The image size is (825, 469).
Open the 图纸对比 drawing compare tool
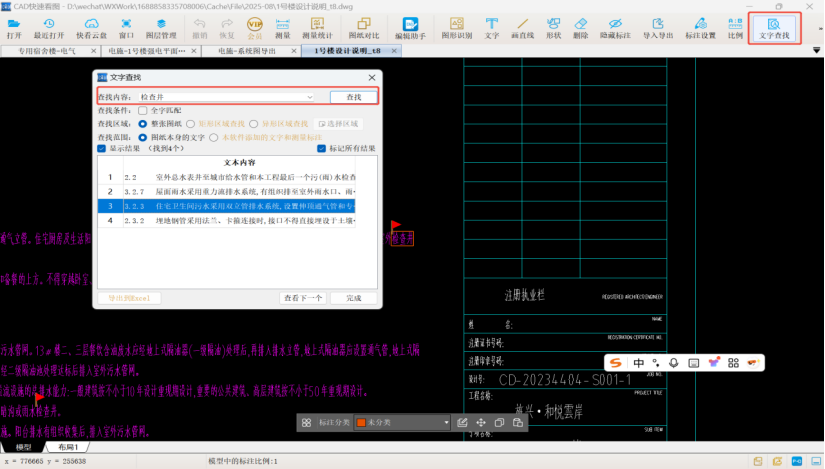tap(364, 27)
